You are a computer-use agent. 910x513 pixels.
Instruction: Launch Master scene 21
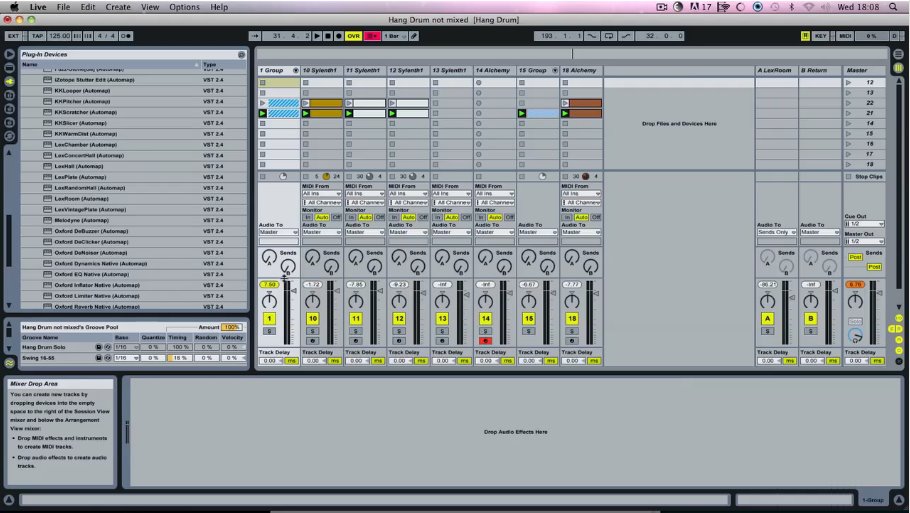click(848, 113)
